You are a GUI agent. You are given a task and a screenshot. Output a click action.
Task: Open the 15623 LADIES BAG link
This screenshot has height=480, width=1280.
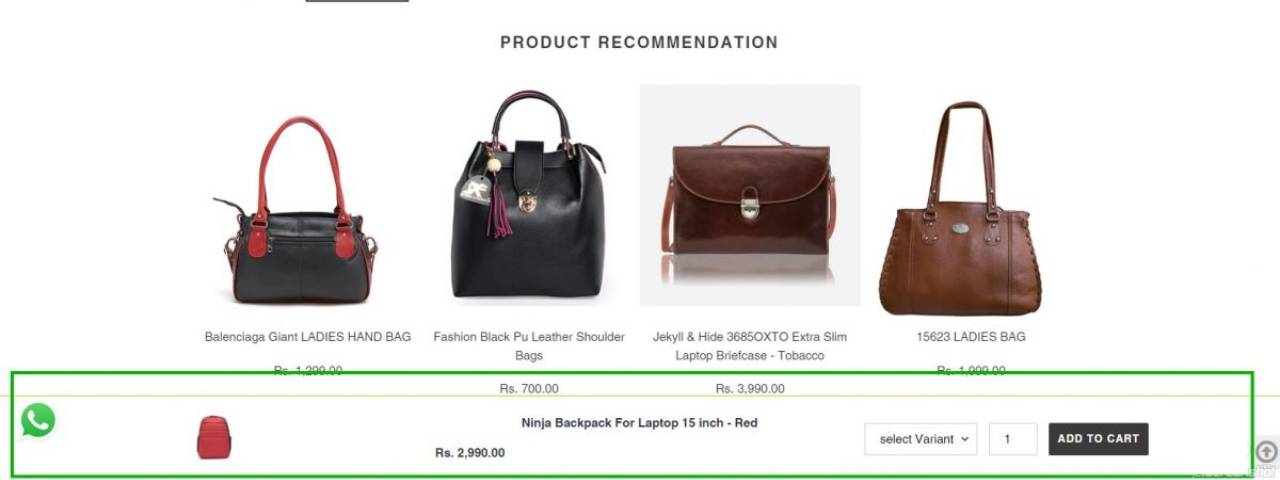pyautogui.click(x=971, y=337)
